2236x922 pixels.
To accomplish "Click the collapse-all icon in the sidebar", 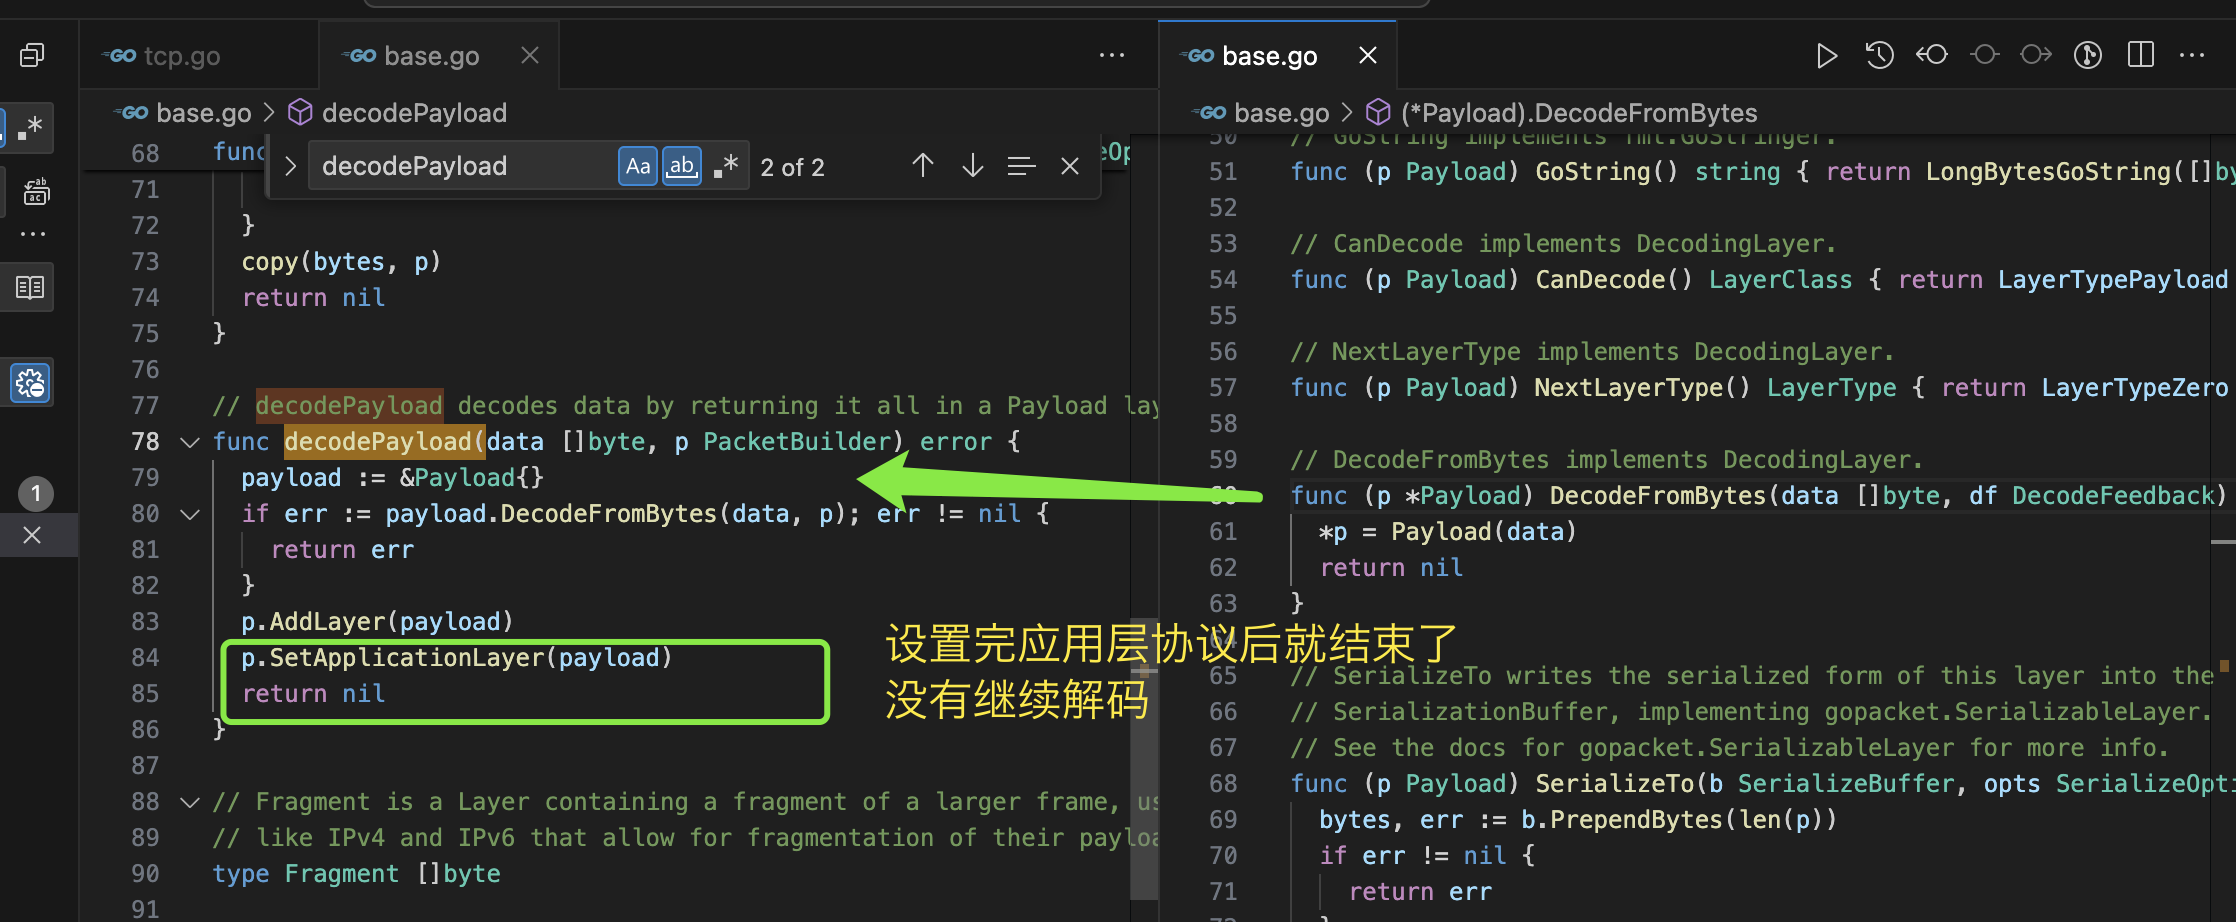I will [32, 55].
